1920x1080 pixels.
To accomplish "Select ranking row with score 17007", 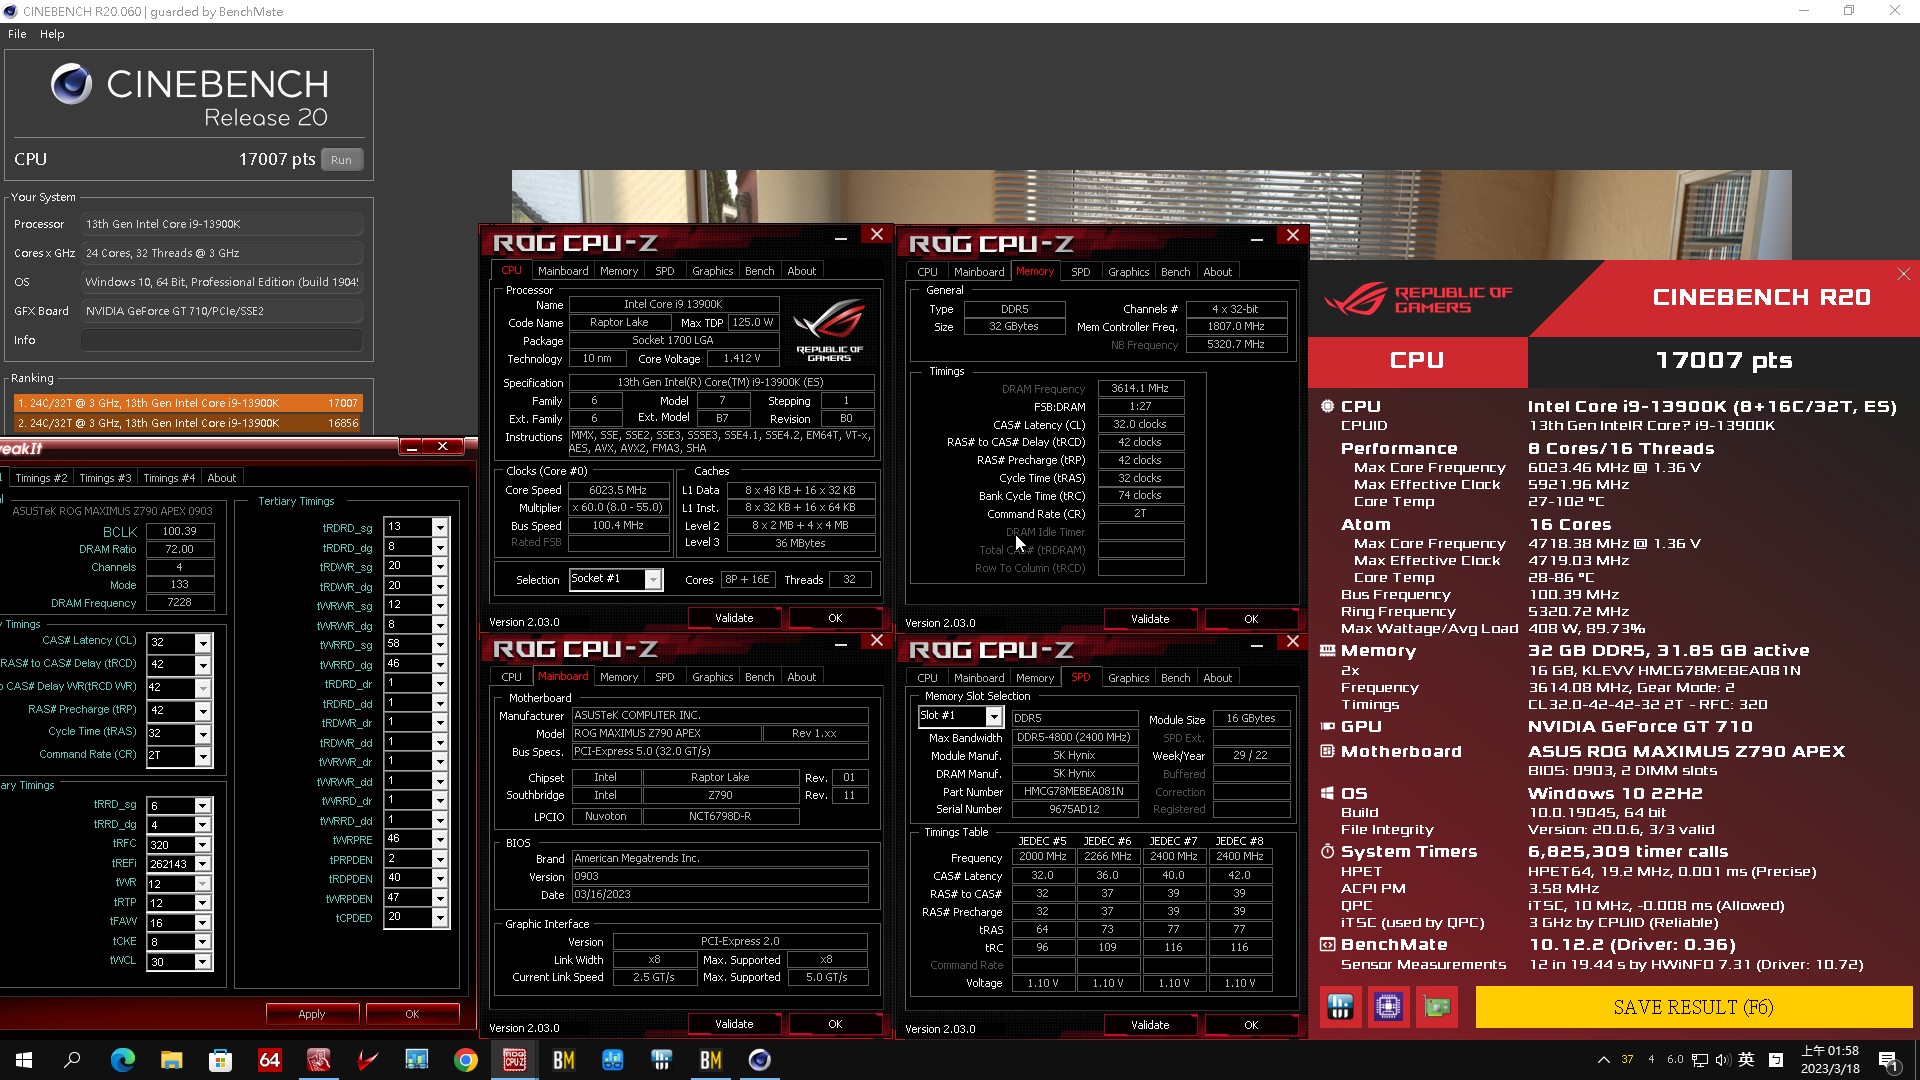I will pos(187,403).
